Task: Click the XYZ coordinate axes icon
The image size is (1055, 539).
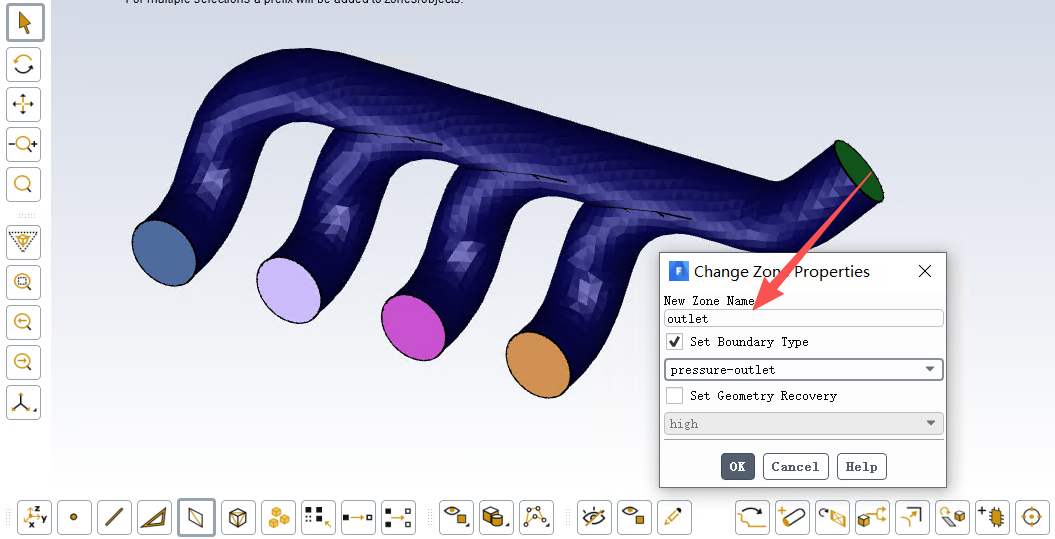Action: pos(34,517)
